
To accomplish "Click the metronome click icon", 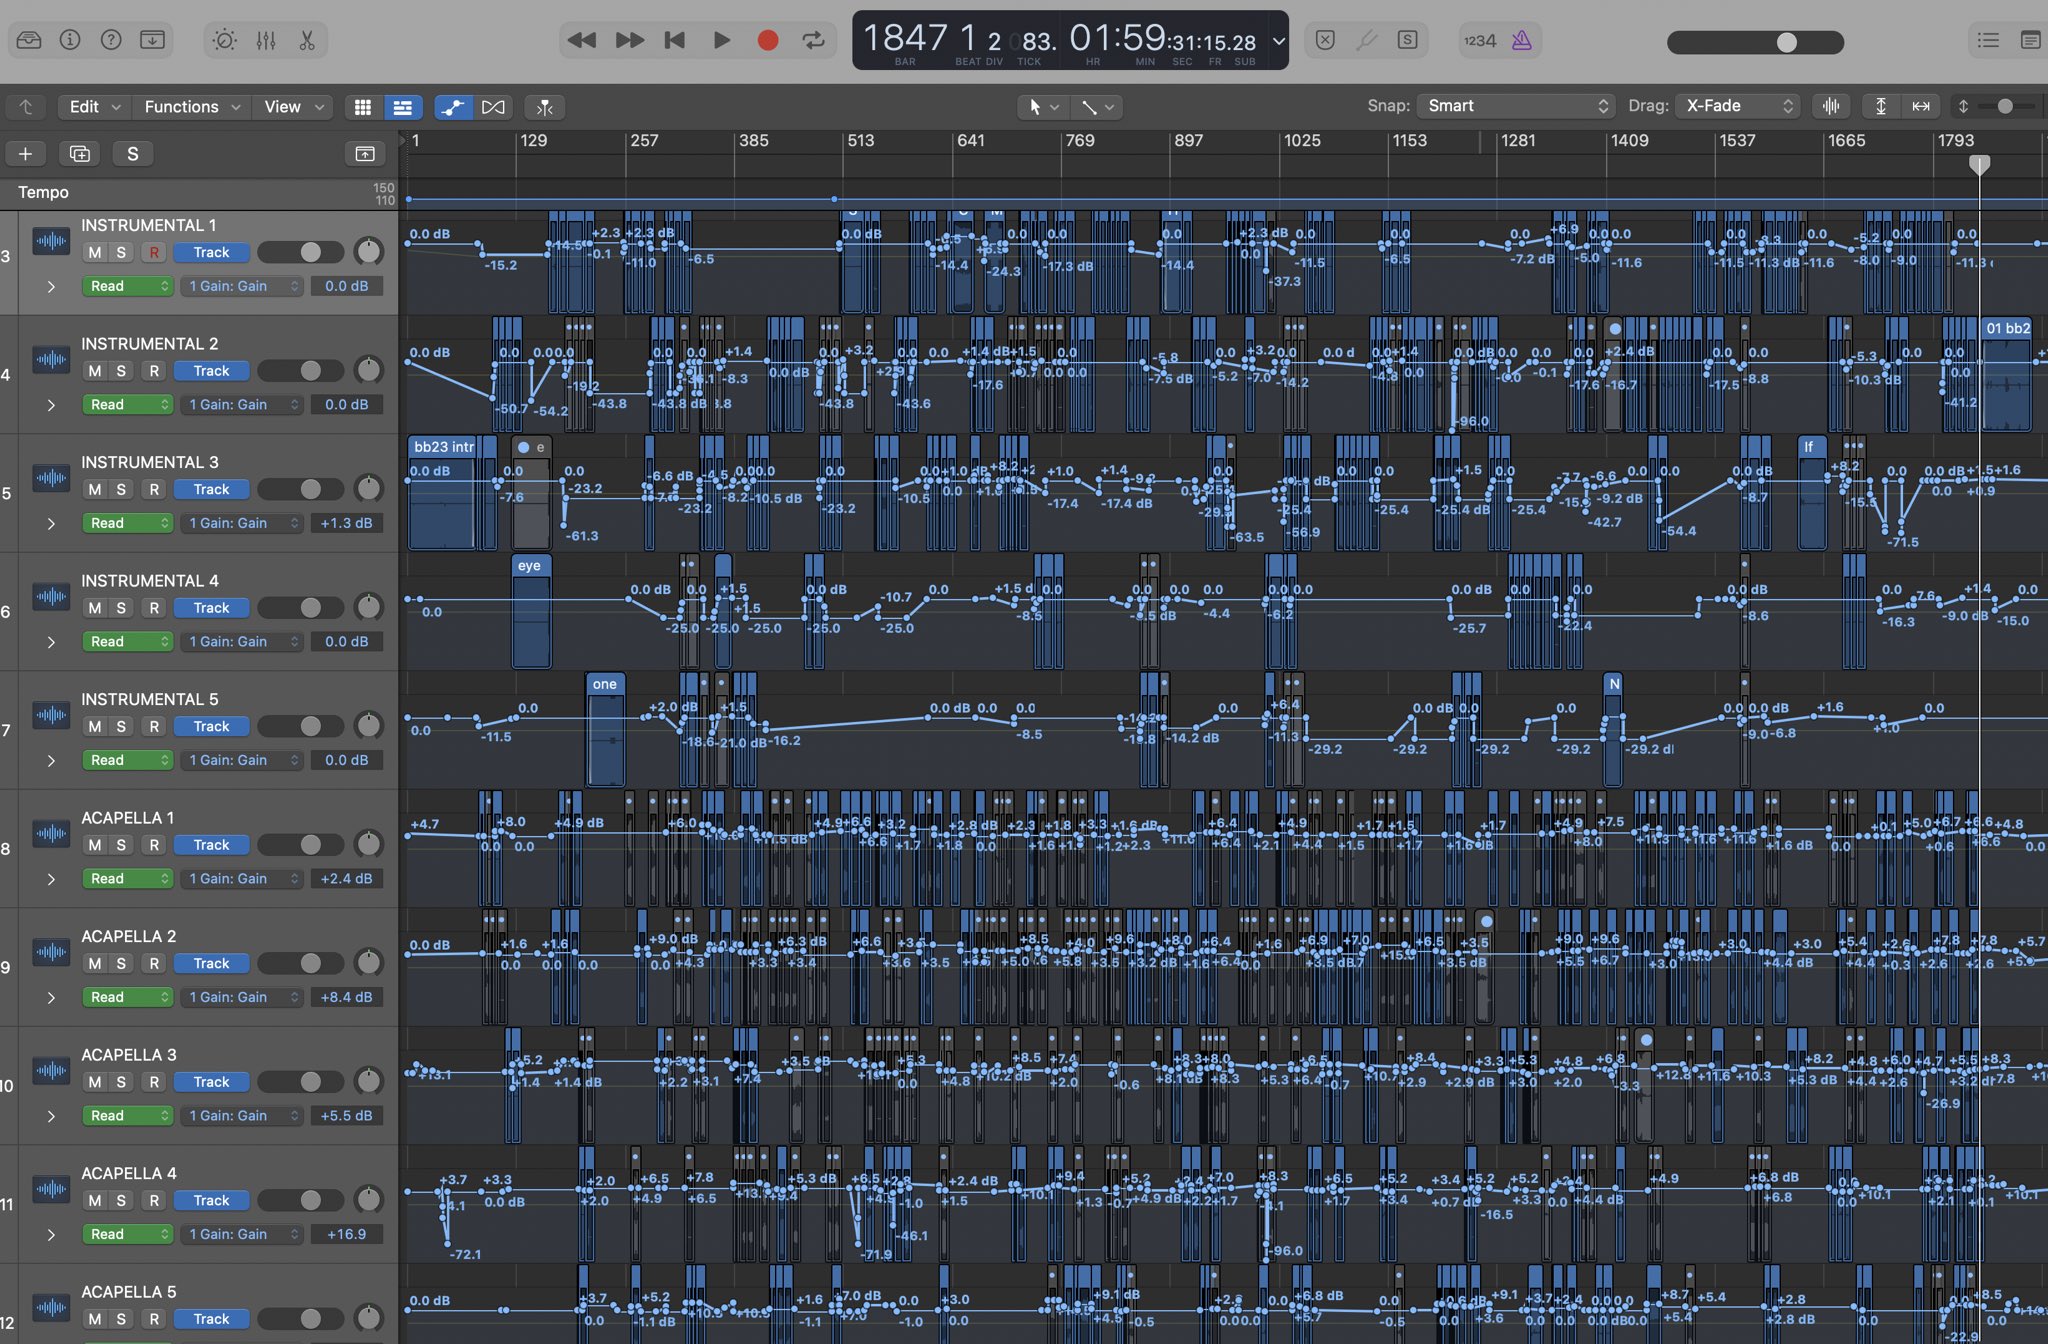I will [x=1521, y=40].
